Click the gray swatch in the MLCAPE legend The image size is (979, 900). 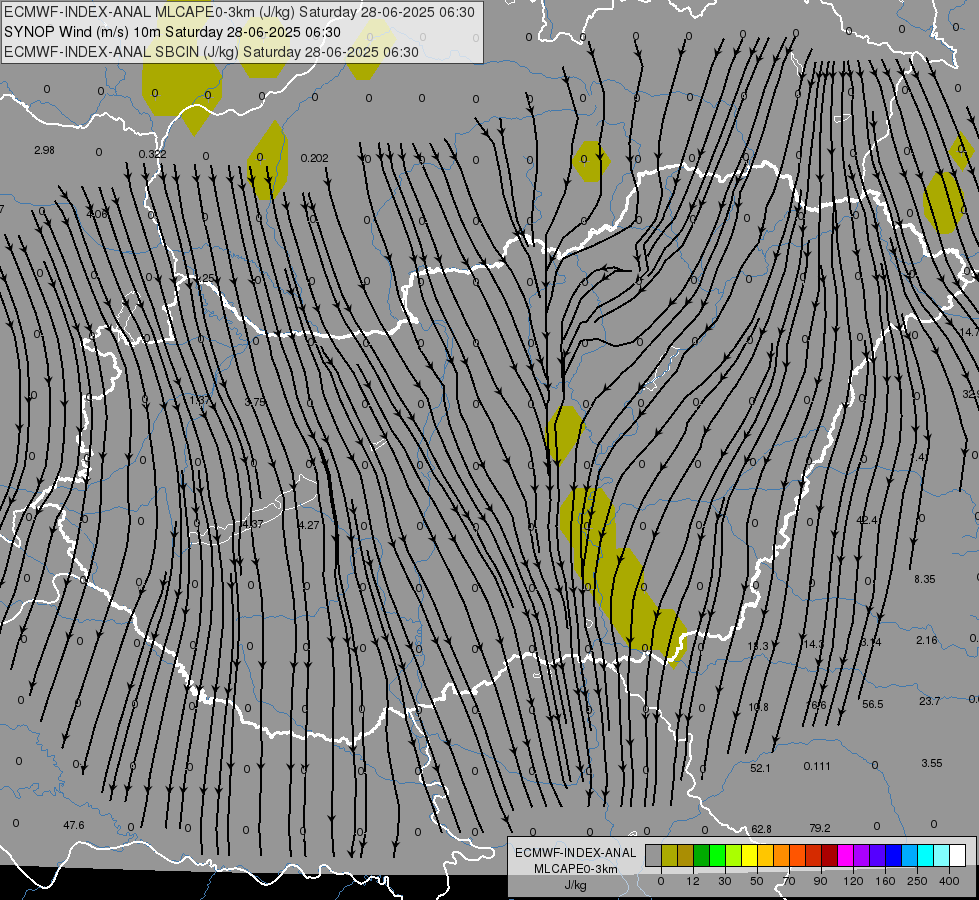[x=654, y=855]
